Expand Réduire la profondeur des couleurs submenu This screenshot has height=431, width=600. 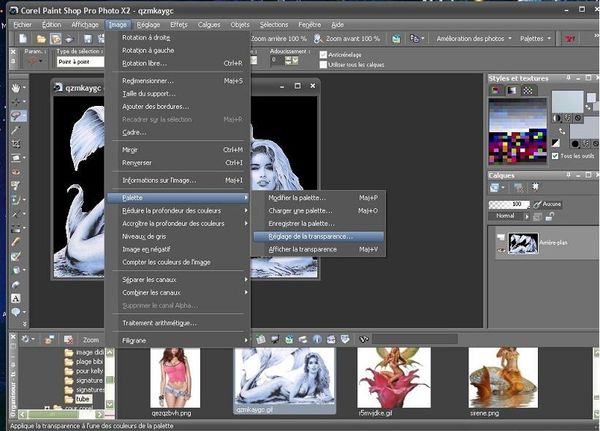pyautogui.click(x=179, y=211)
